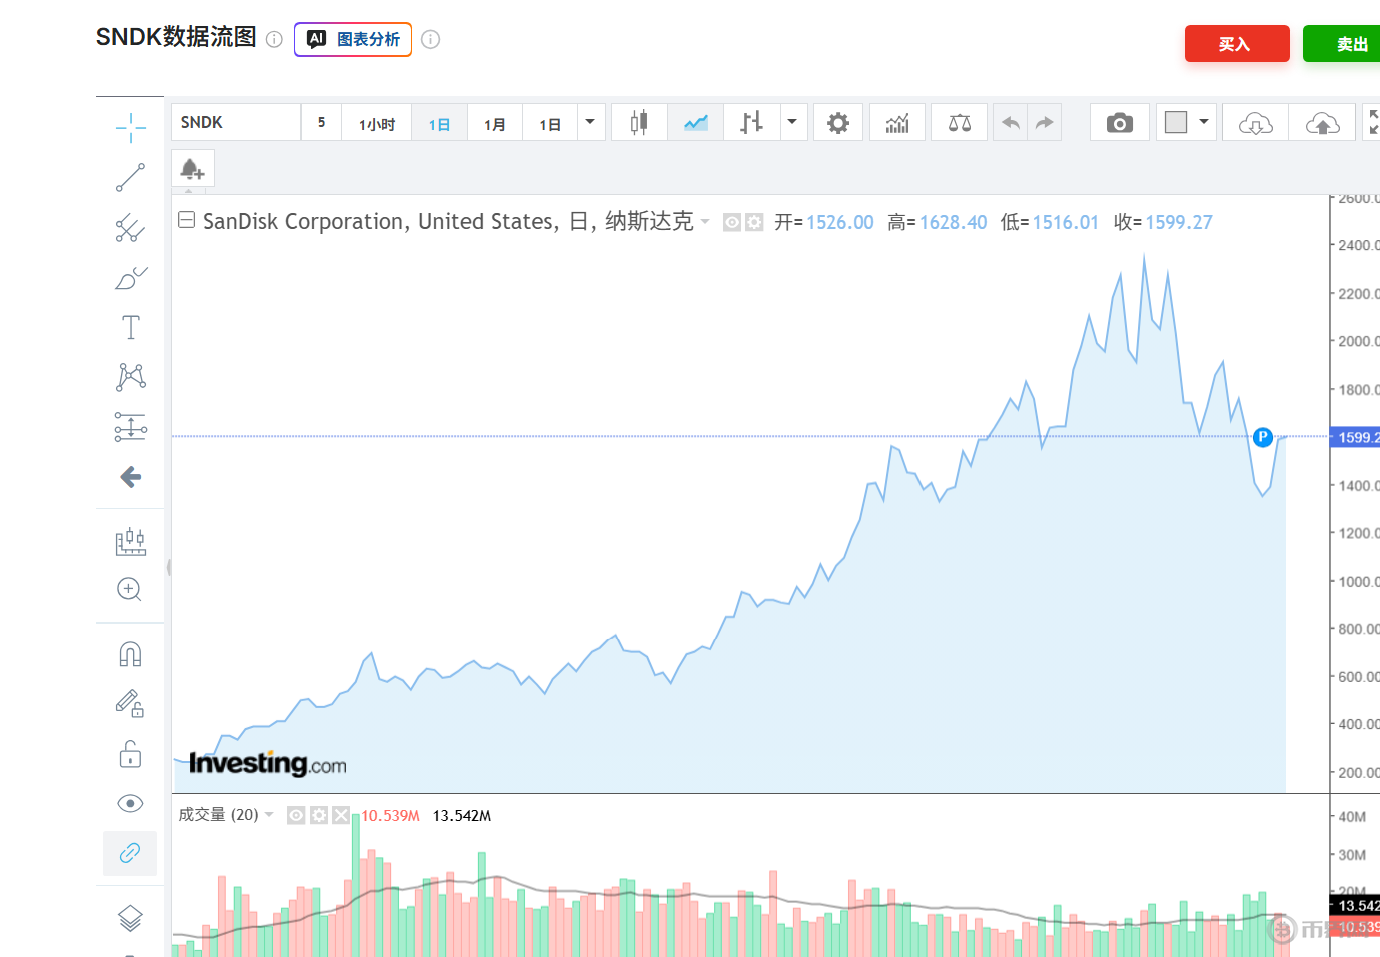
Task: Click the red 买入 buy button
Action: point(1237,44)
